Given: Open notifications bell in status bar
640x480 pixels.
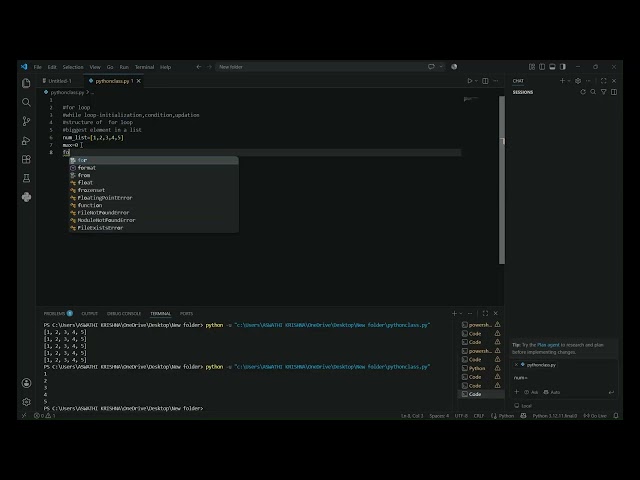Looking at the screenshot, I should pyautogui.click(x=616, y=416).
